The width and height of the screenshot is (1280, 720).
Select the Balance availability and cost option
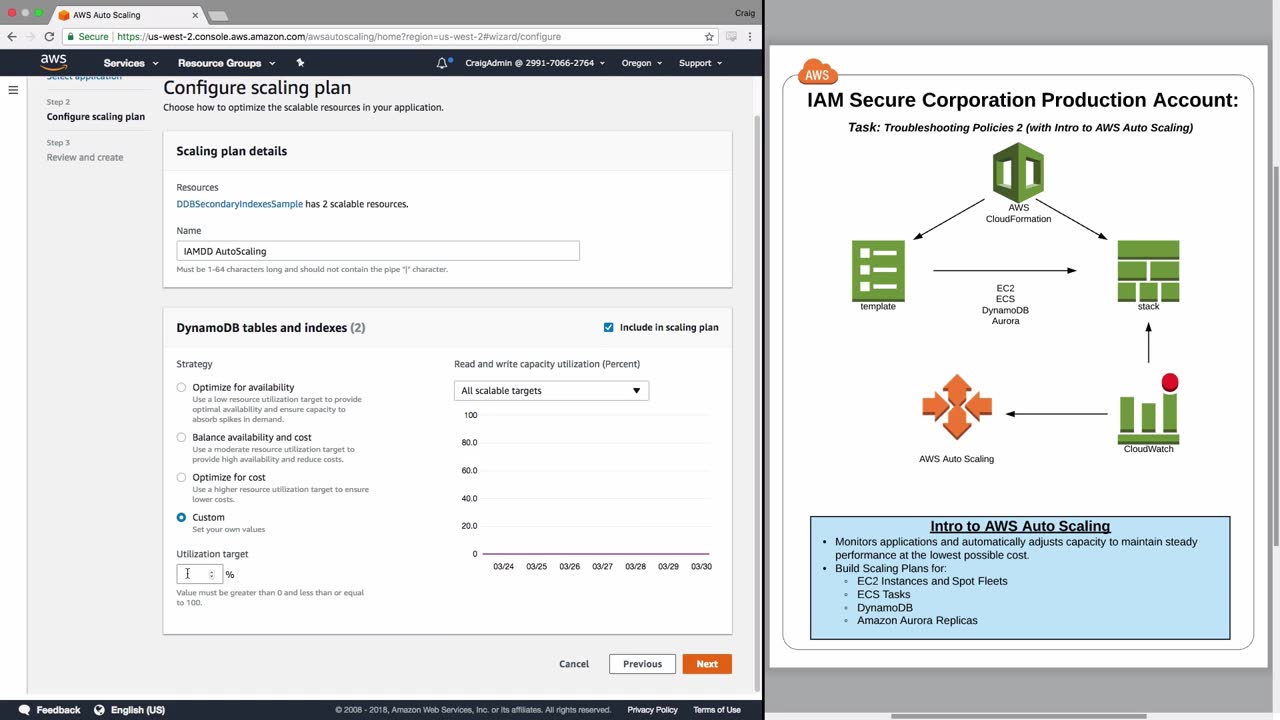click(181, 437)
